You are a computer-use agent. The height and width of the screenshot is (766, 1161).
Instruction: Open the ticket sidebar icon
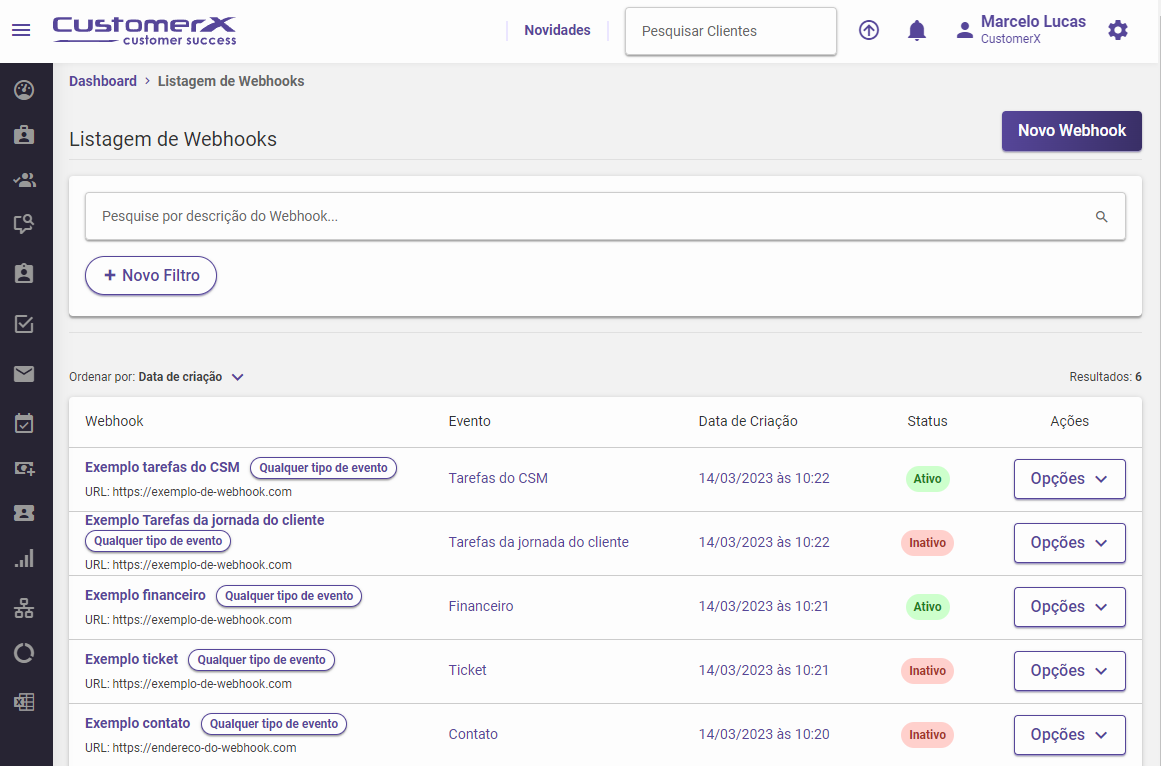(x=24, y=513)
